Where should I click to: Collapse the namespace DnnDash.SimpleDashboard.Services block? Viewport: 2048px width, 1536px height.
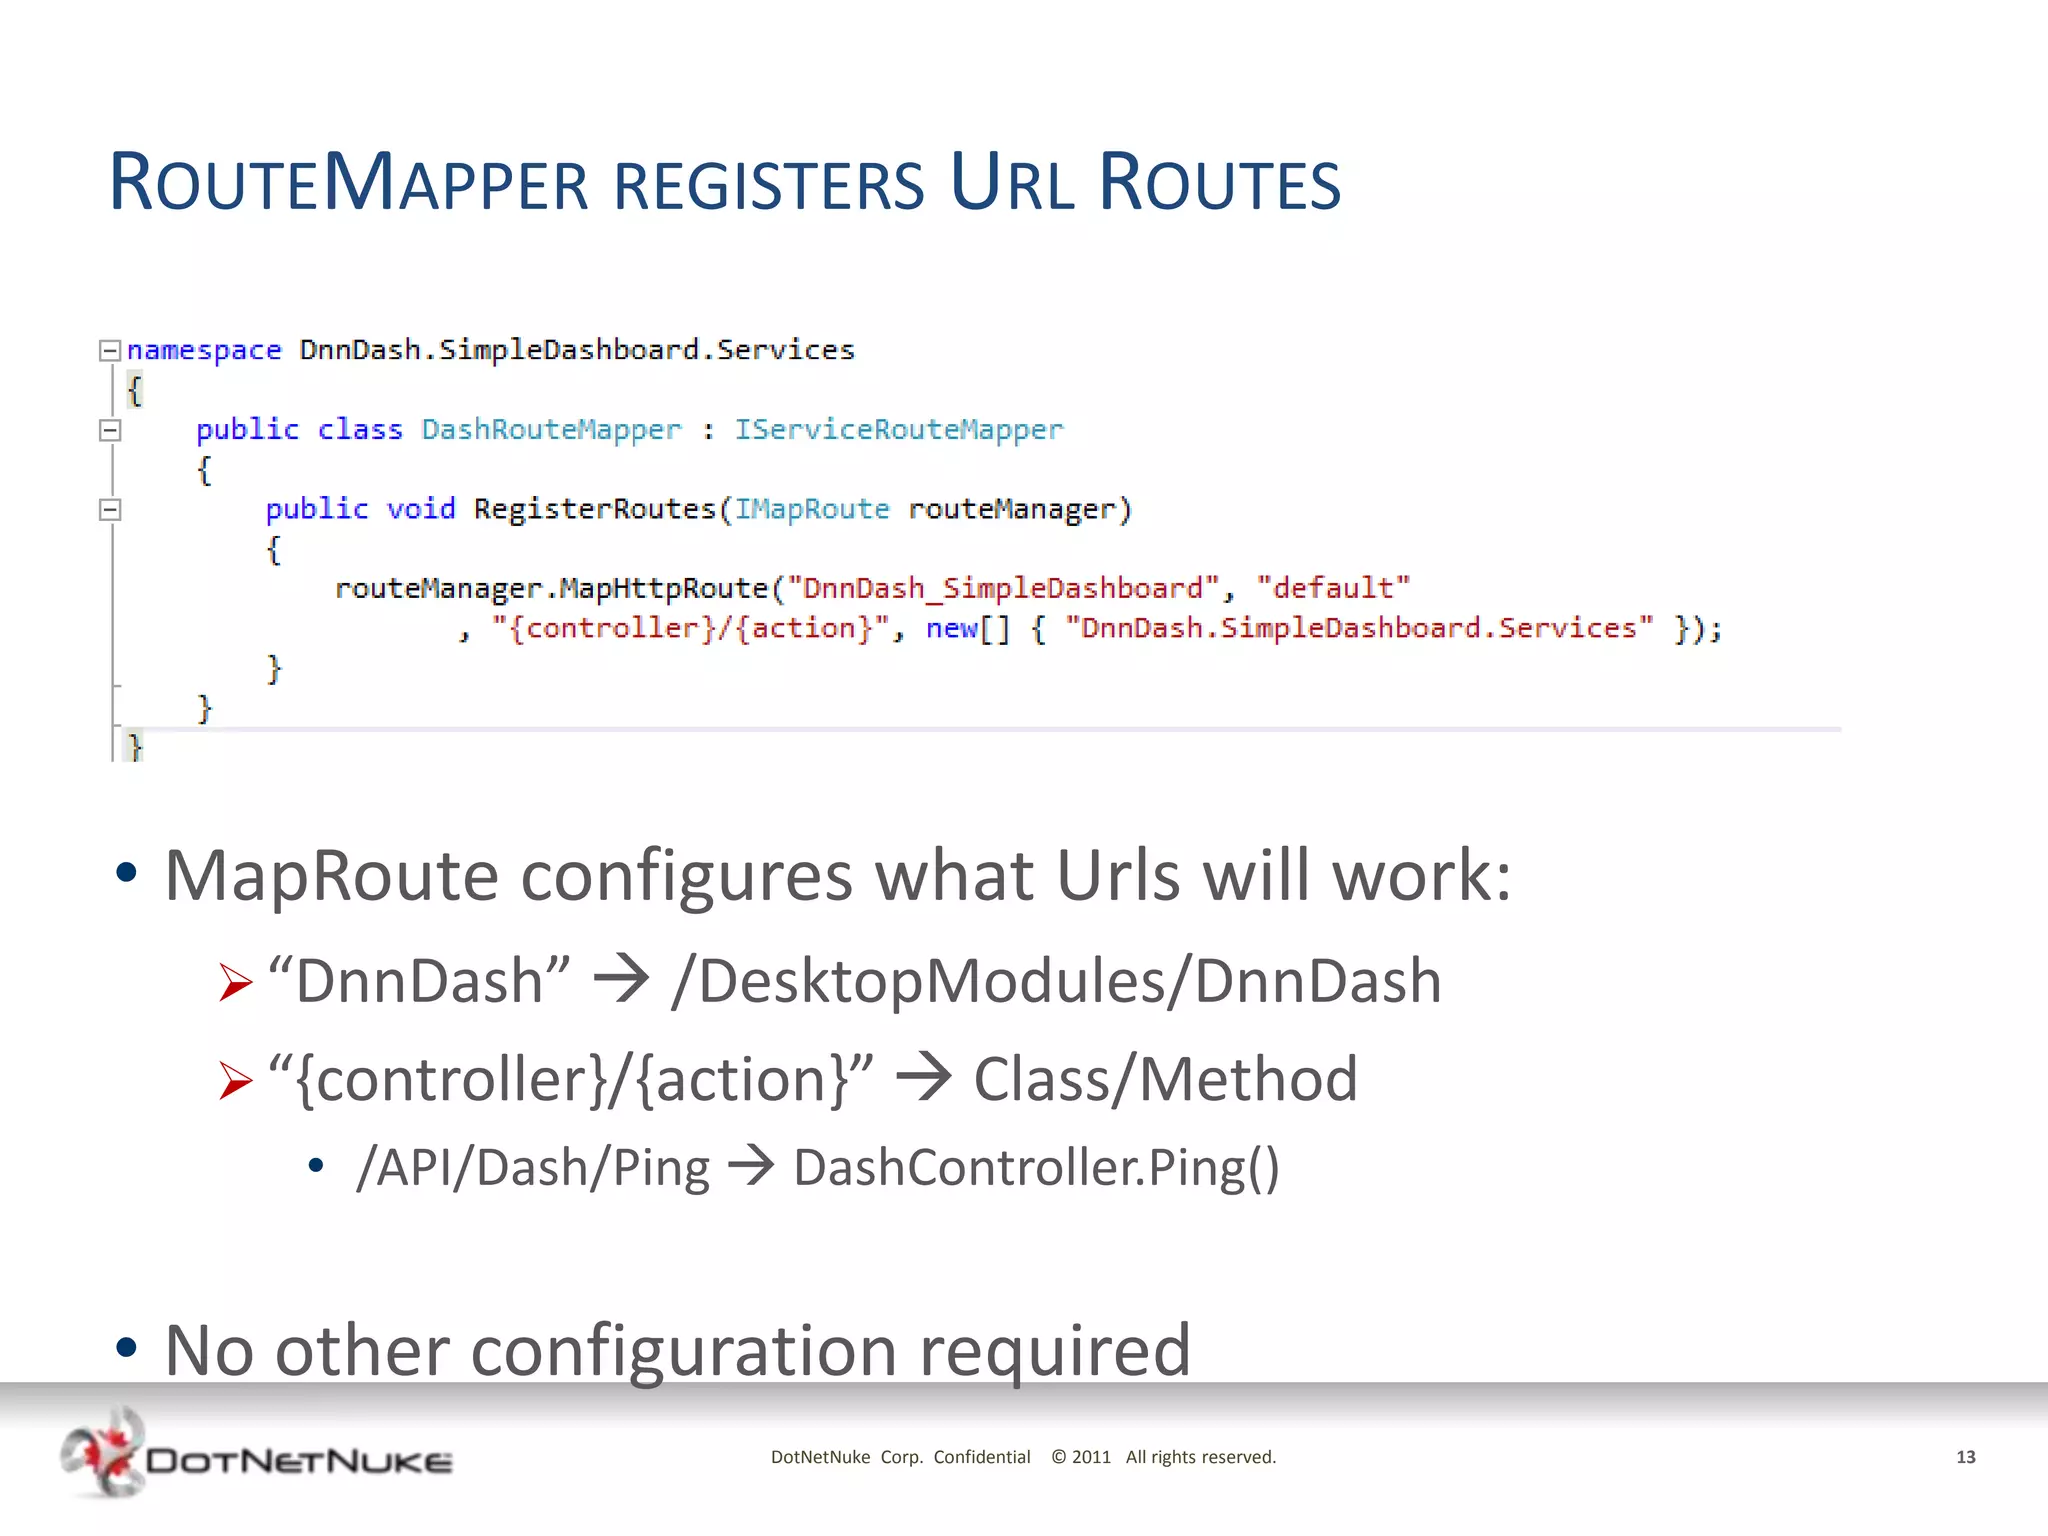110,350
